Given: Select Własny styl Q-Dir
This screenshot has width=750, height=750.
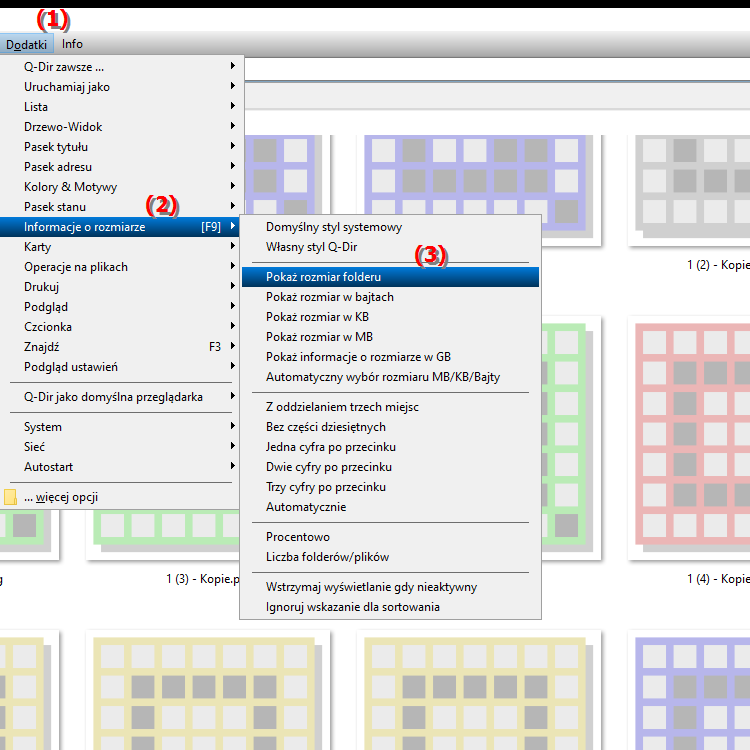Looking at the screenshot, I should point(390,247).
